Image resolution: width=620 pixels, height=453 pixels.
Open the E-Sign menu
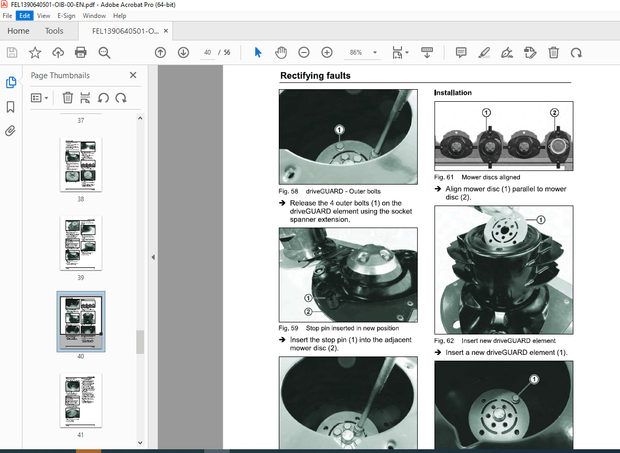66,16
